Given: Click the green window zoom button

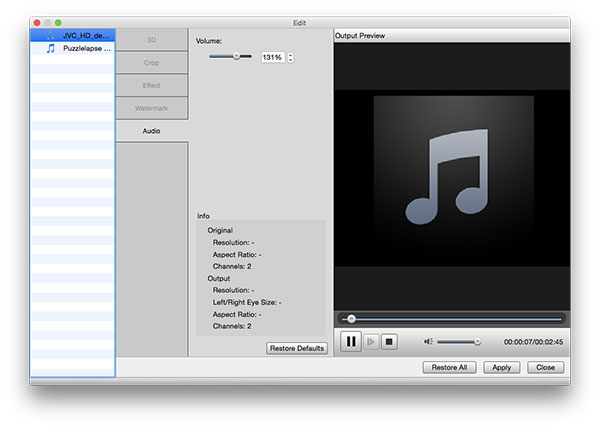Looking at the screenshot, I should [x=58, y=23].
